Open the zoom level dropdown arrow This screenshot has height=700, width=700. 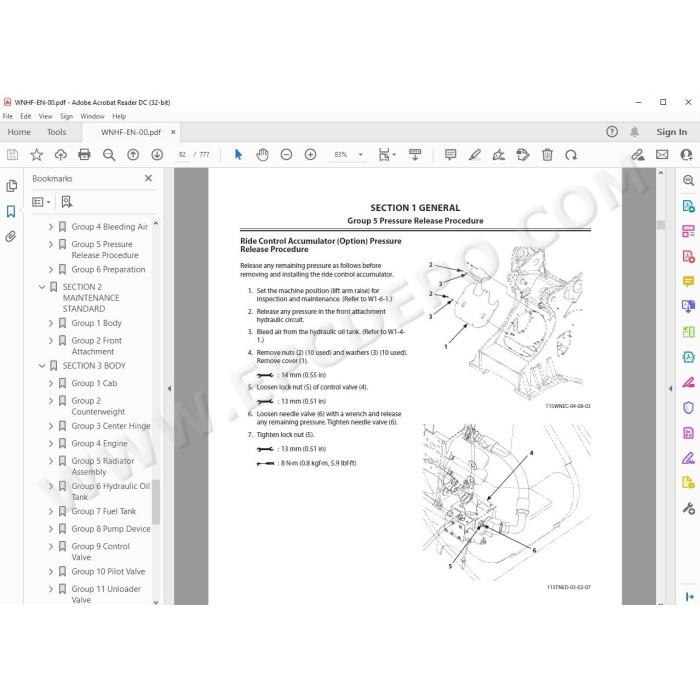click(x=361, y=155)
